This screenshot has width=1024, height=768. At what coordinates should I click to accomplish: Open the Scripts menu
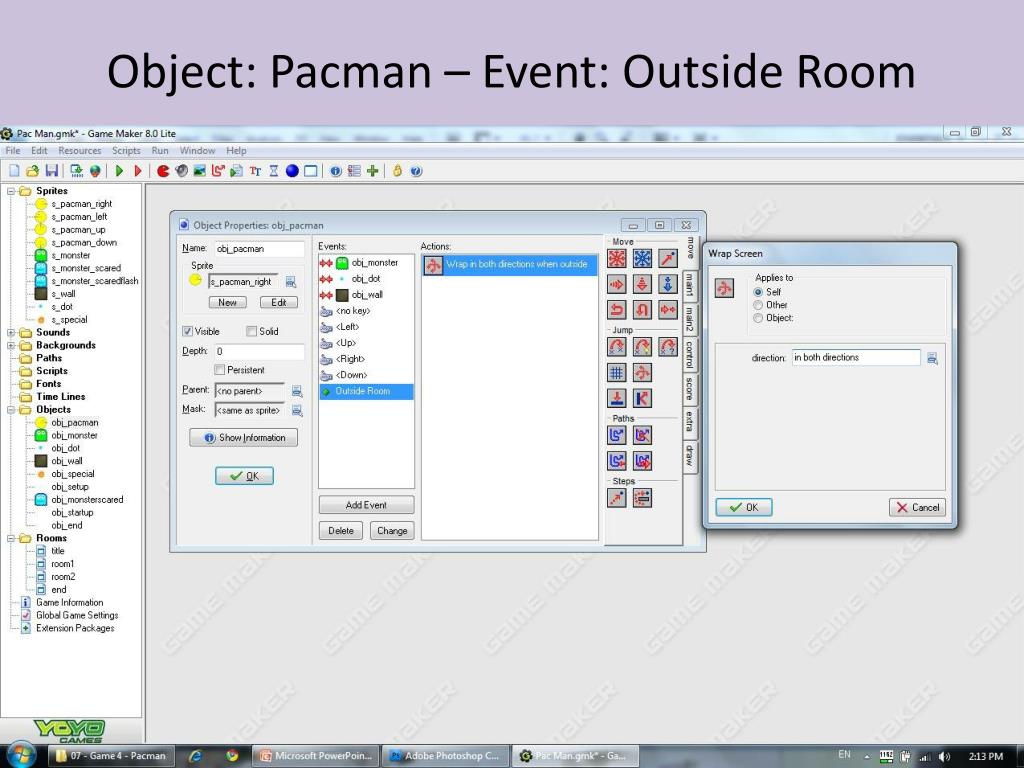(126, 150)
